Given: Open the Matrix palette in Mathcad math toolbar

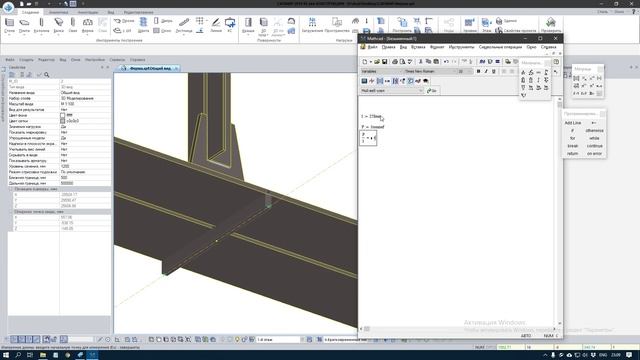Looking at the screenshot, I should pyautogui.click(x=380, y=81).
